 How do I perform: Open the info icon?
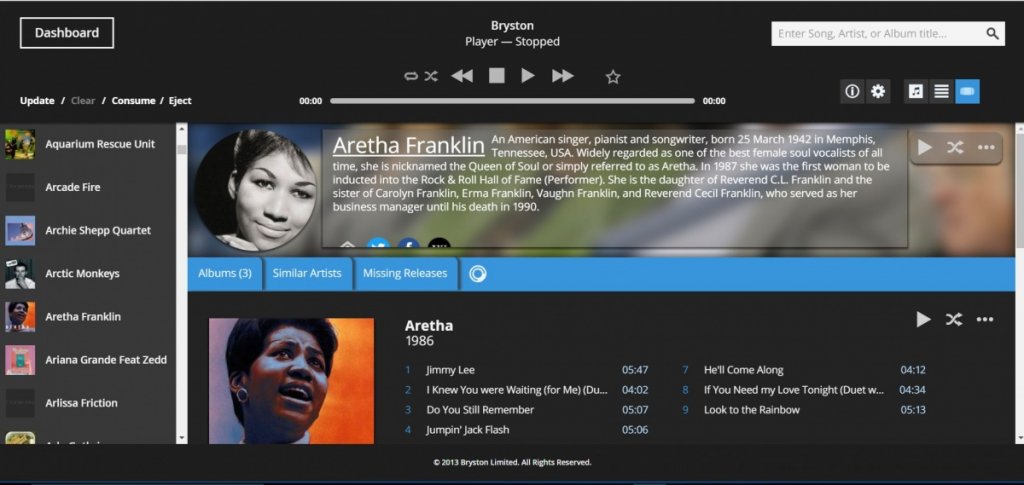click(852, 91)
